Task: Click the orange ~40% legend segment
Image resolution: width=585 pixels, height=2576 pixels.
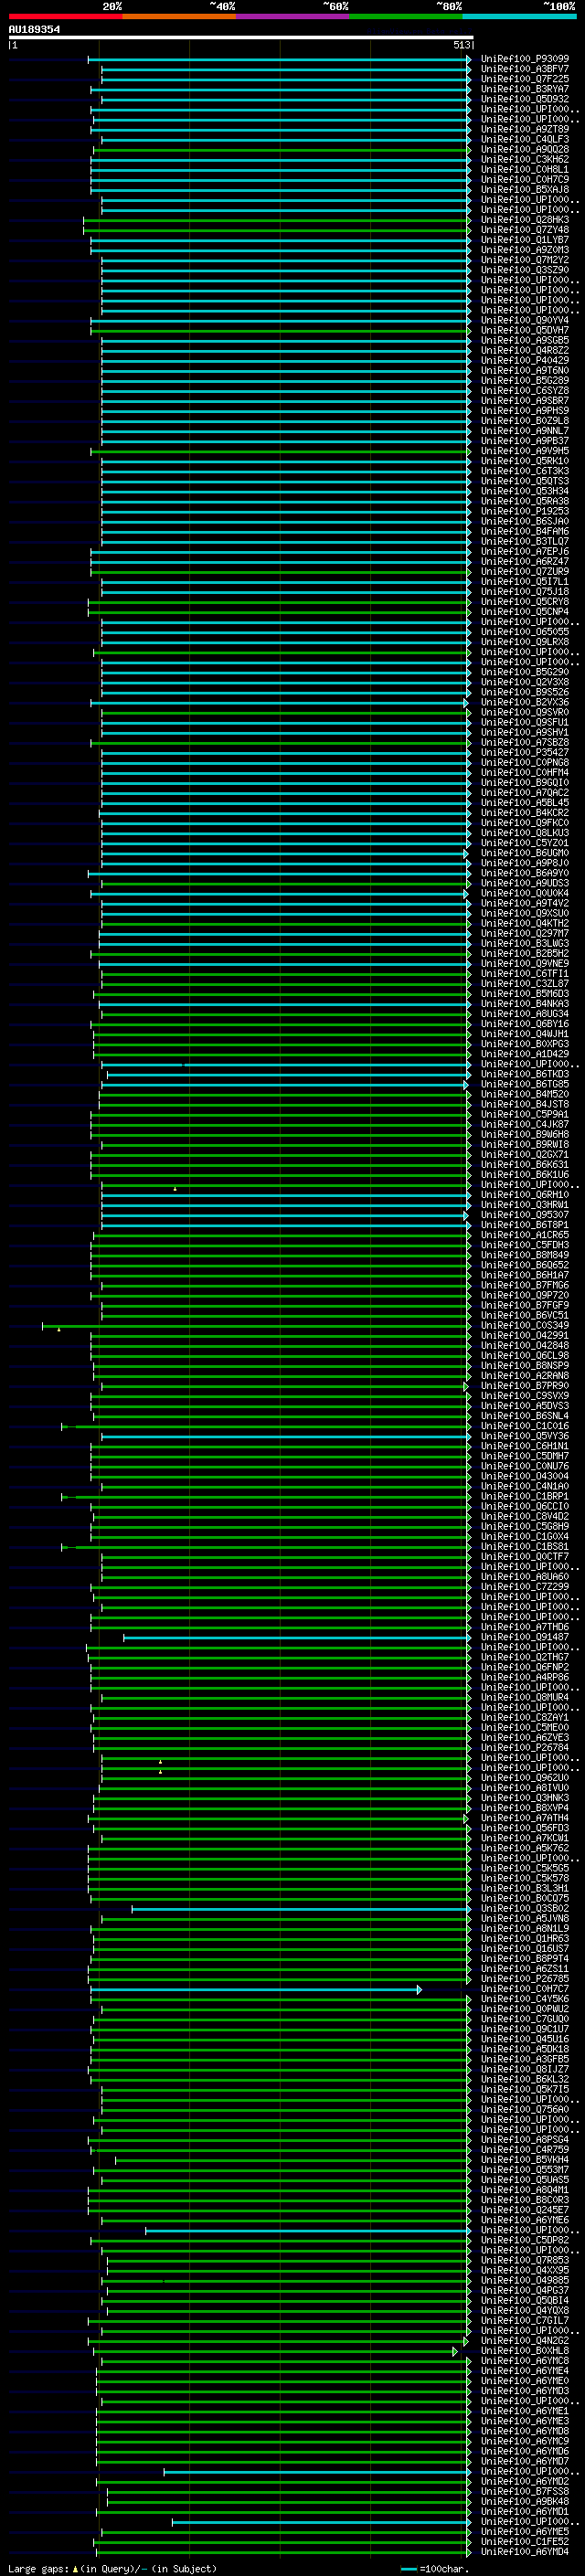Action: [179, 16]
